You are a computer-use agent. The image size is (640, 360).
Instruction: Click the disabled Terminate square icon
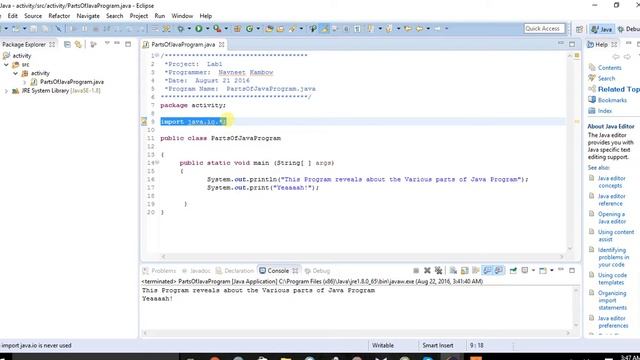pyautogui.click(x=416, y=270)
